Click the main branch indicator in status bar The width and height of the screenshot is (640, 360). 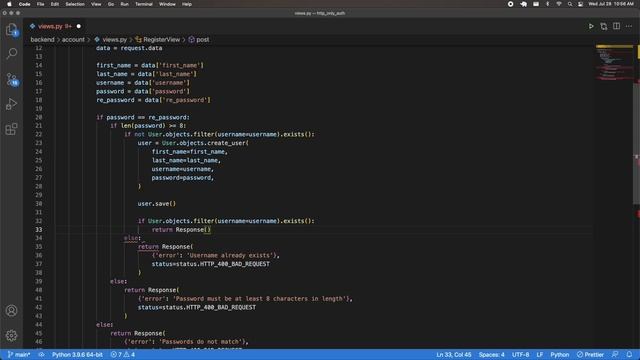[19, 355]
